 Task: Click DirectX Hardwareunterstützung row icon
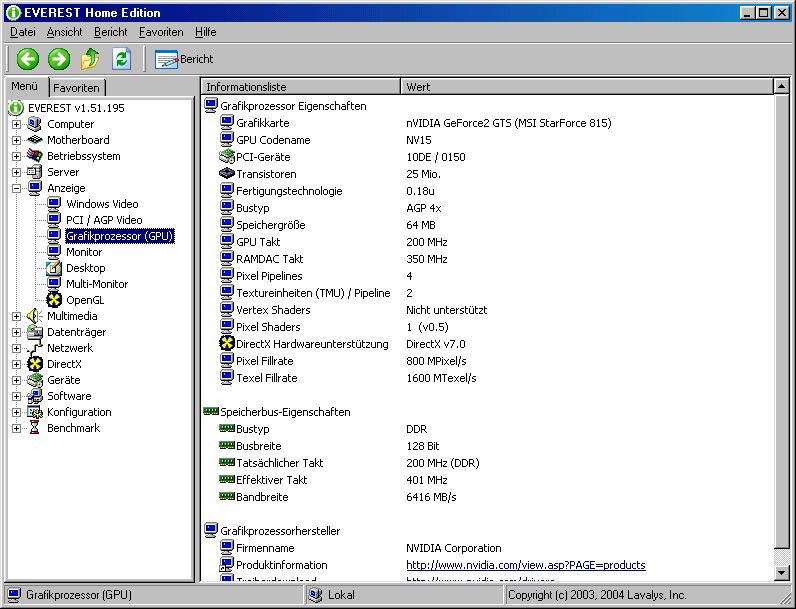(226, 344)
